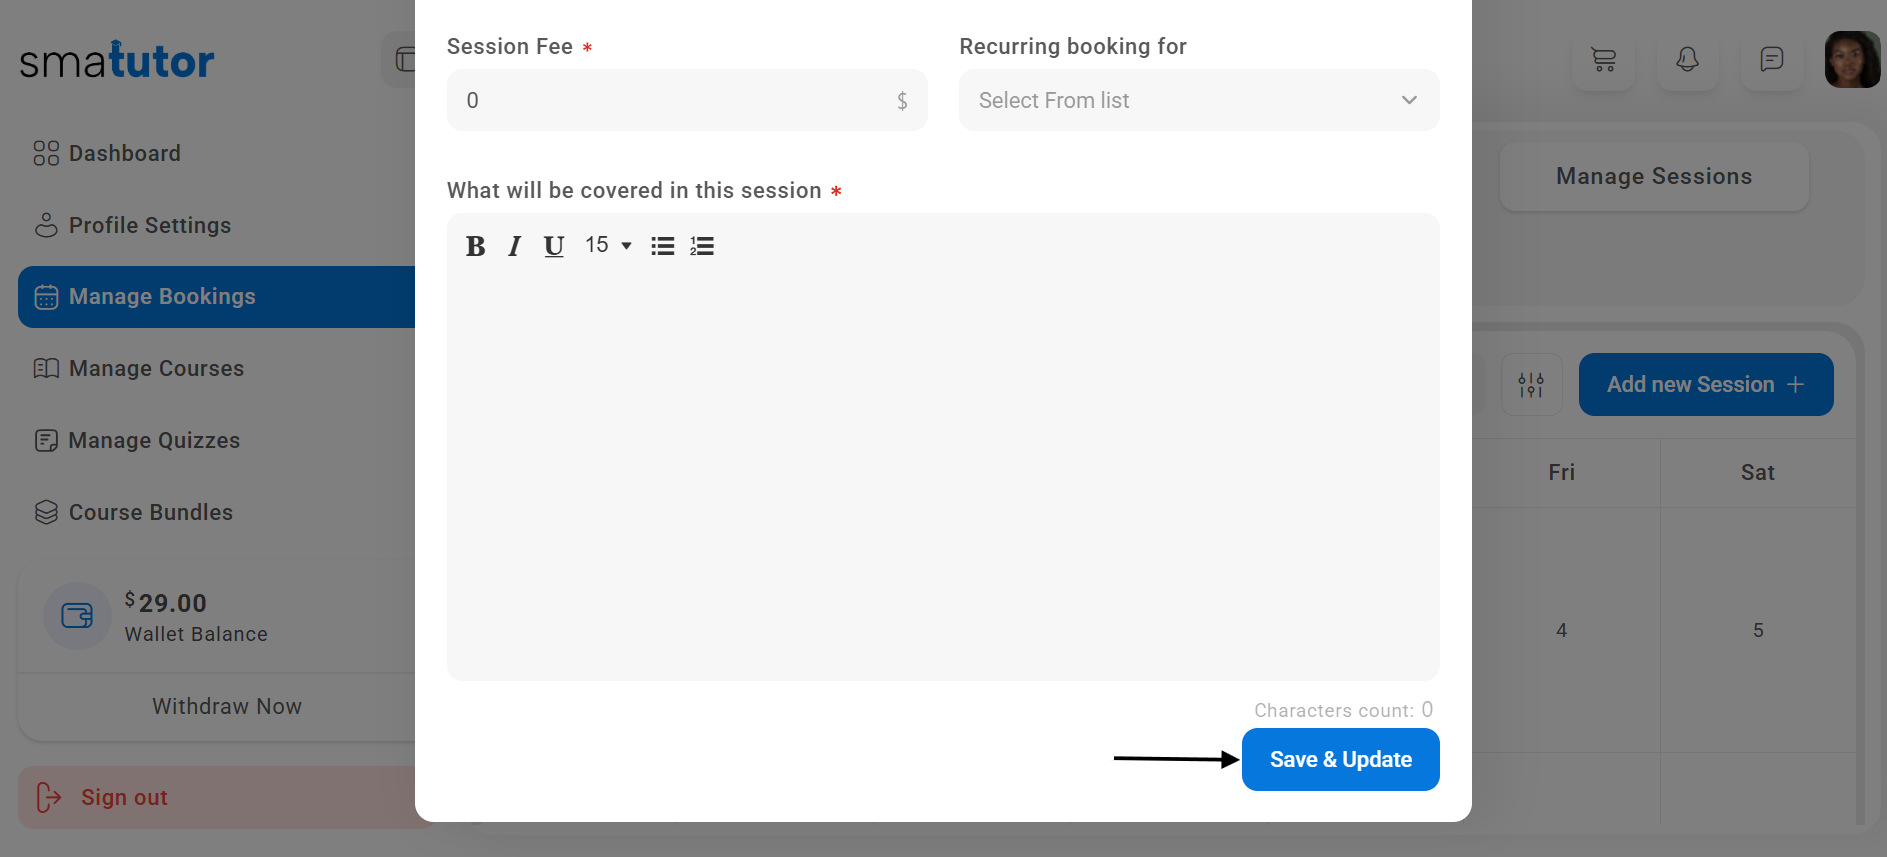
Task: Click the user profile avatar
Action: 1851,60
